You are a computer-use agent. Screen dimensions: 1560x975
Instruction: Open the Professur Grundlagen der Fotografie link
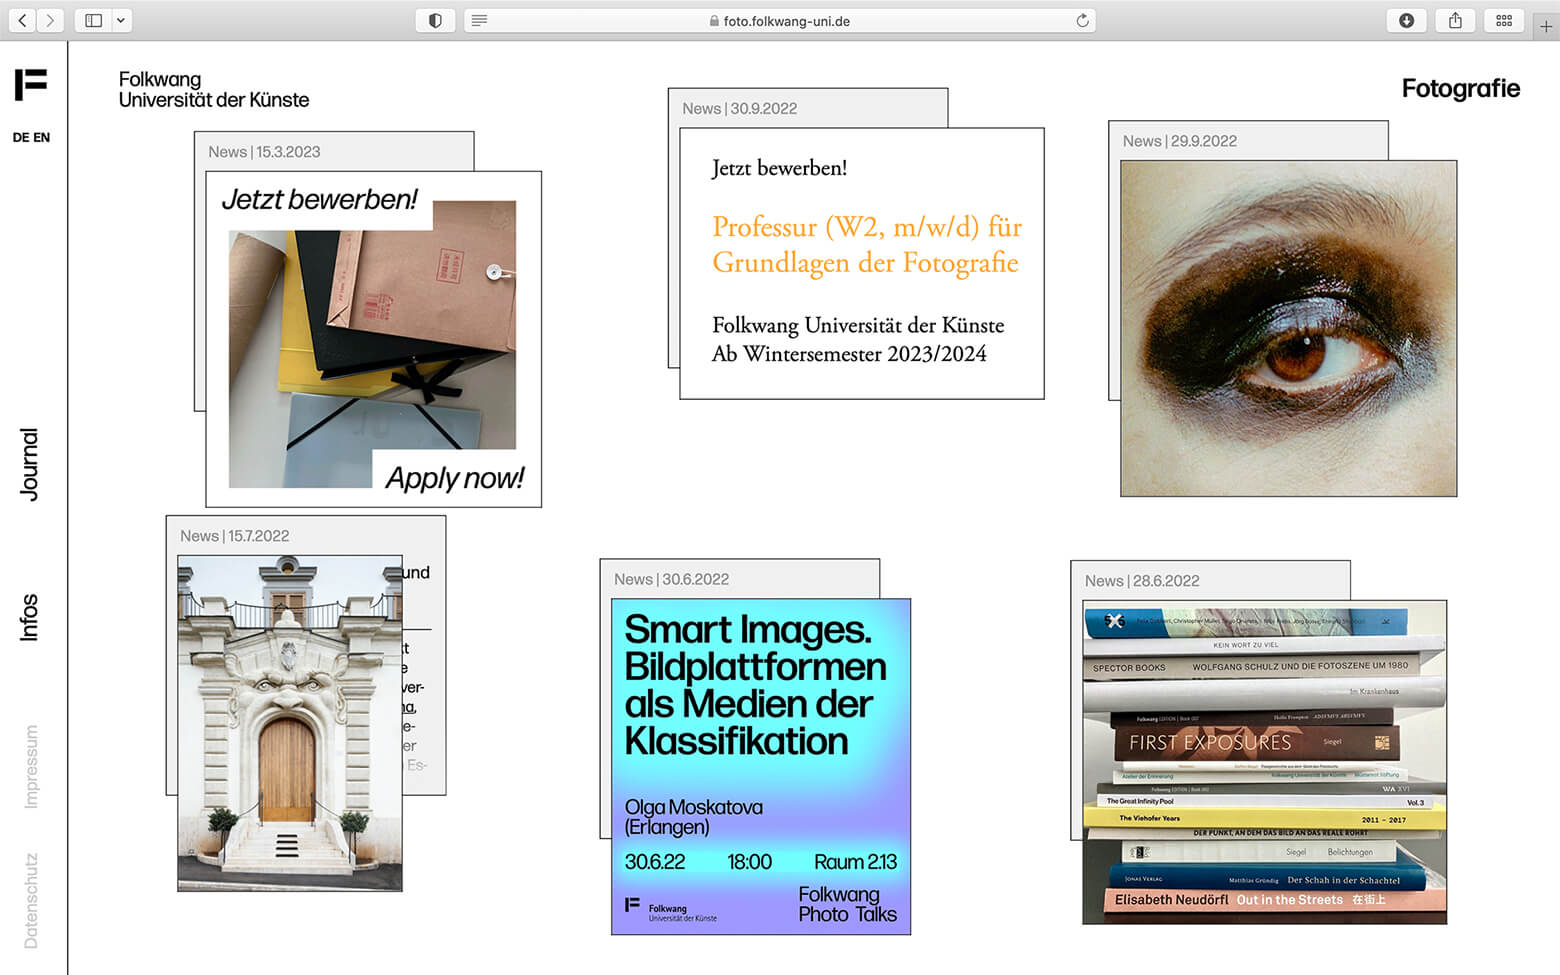[866, 245]
